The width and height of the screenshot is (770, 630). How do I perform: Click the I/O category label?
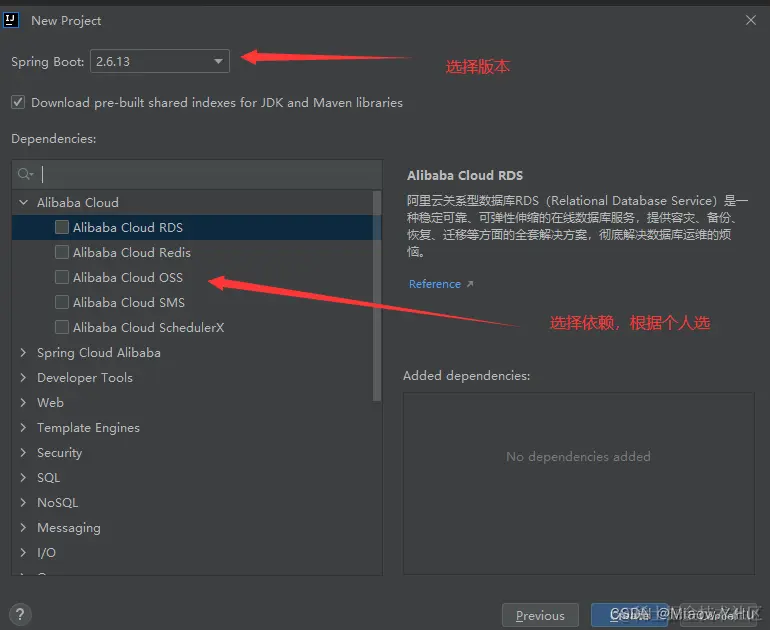(x=46, y=552)
